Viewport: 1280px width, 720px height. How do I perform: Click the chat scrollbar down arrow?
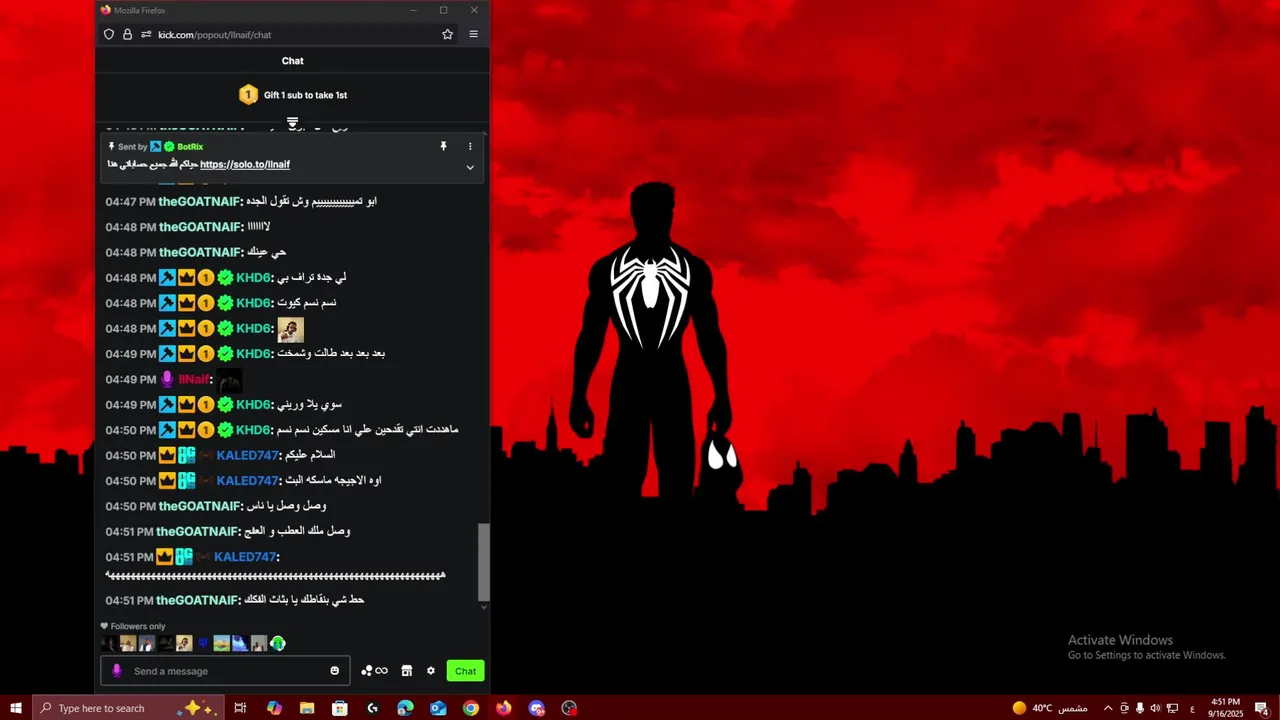484,607
